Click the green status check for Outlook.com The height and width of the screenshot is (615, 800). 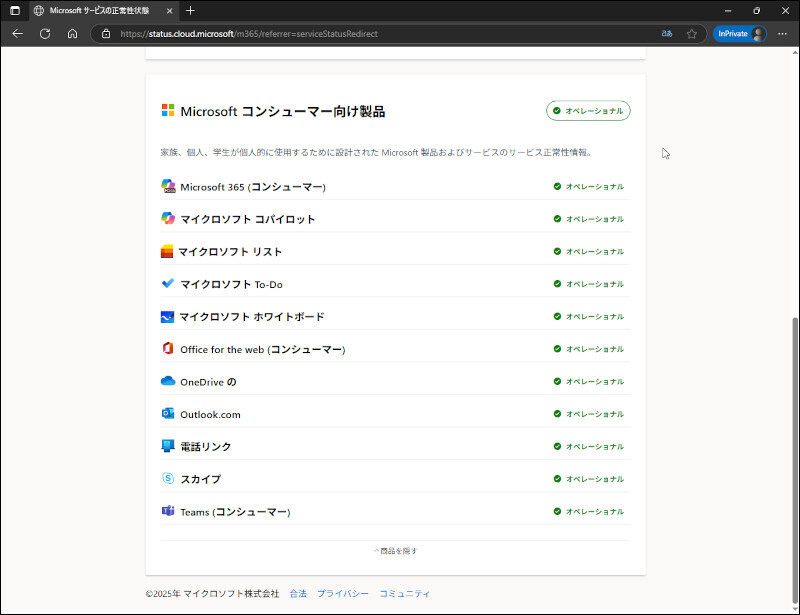(557, 414)
